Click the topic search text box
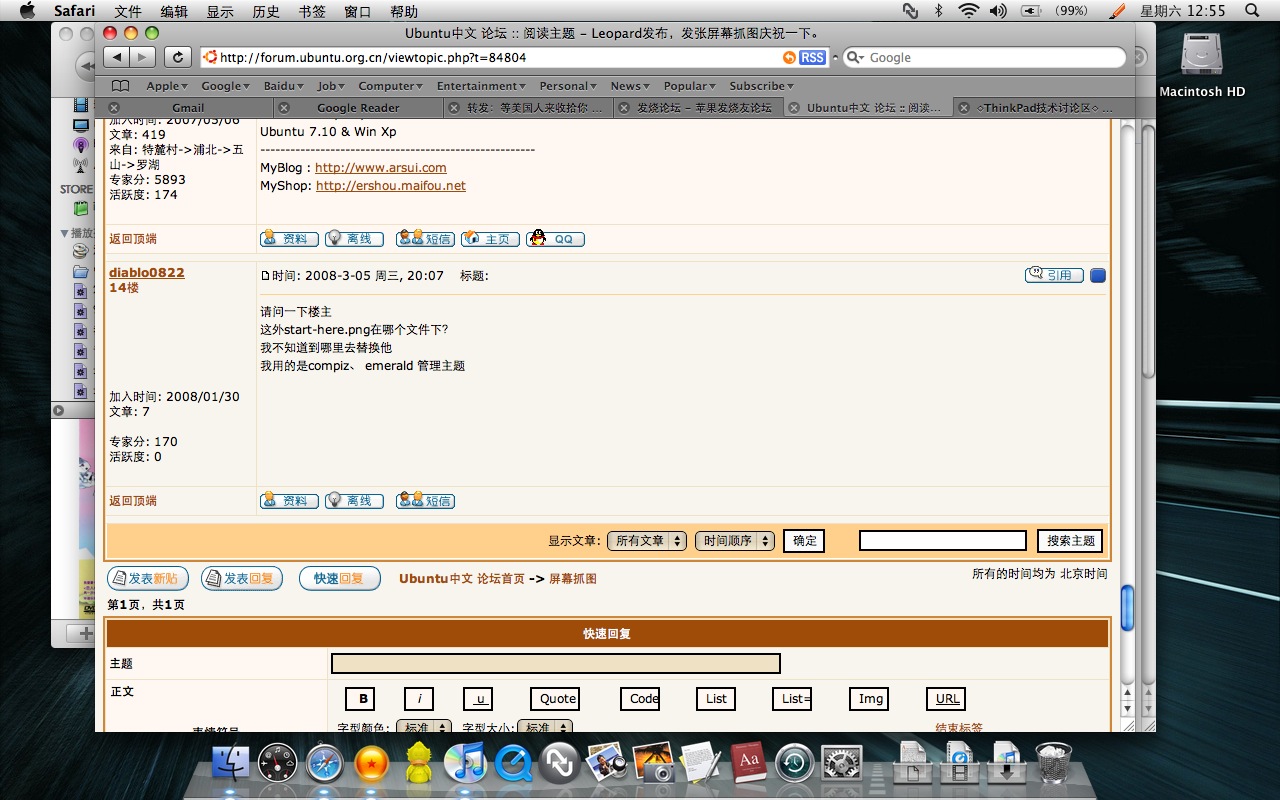This screenshot has width=1280, height=800. [x=942, y=541]
